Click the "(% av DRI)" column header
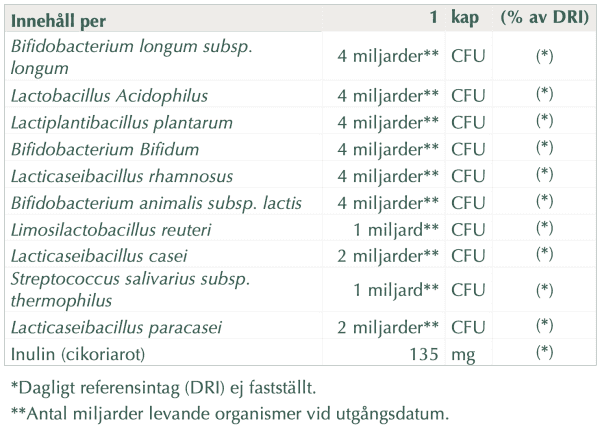600x430 pixels. pos(544,19)
